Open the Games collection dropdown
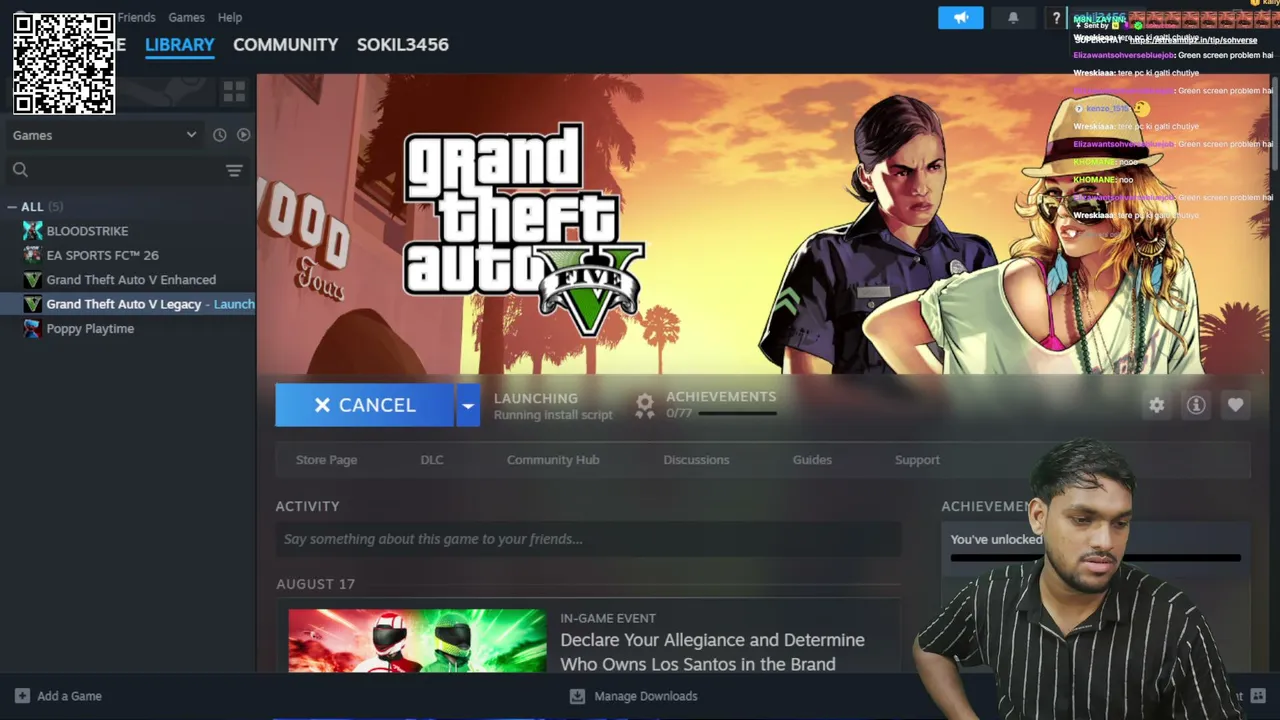Screen dimensions: 1280x720 (104, 135)
